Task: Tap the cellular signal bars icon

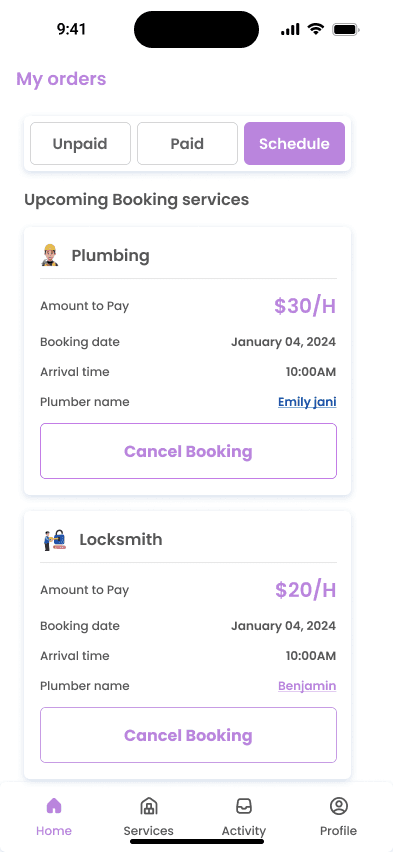Action: (x=290, y=30)
